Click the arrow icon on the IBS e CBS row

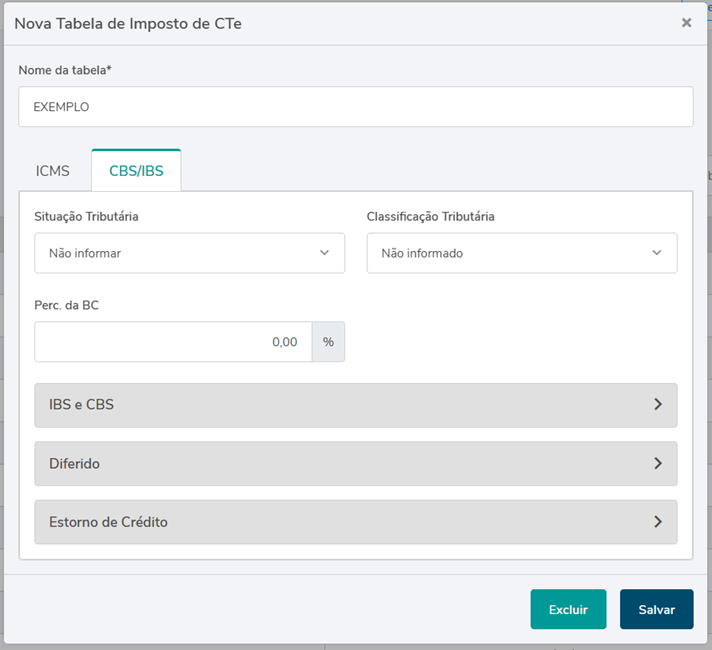658,405
